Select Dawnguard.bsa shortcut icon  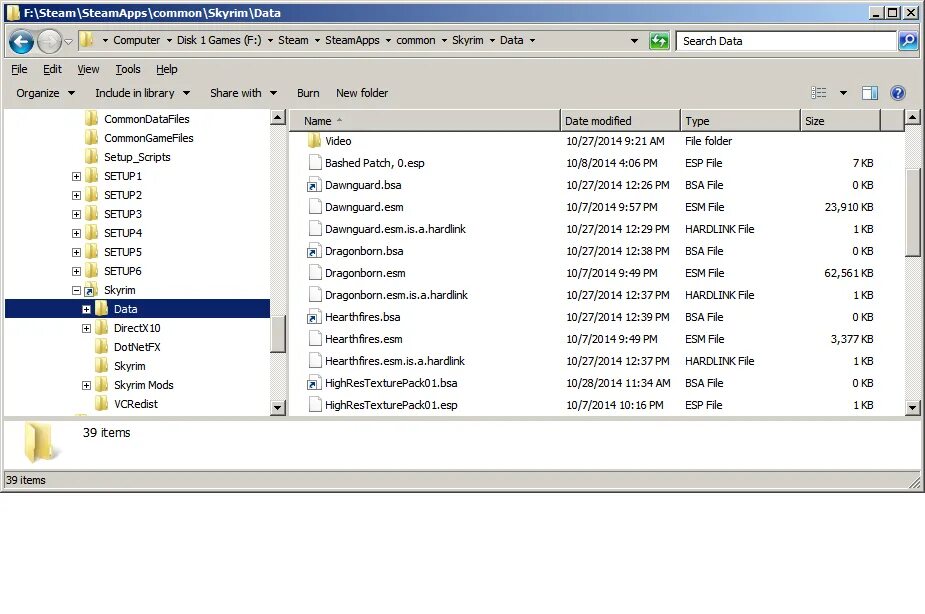[x=314, y=185]
